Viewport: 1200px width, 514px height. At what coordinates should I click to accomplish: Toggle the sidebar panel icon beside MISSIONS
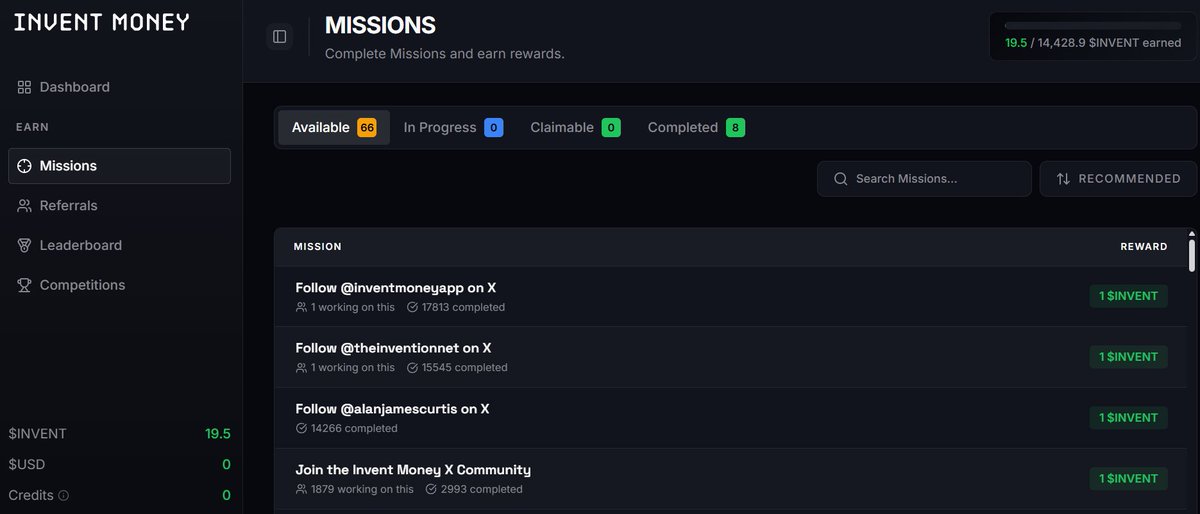pyautogui.click(x=280, y=37)
